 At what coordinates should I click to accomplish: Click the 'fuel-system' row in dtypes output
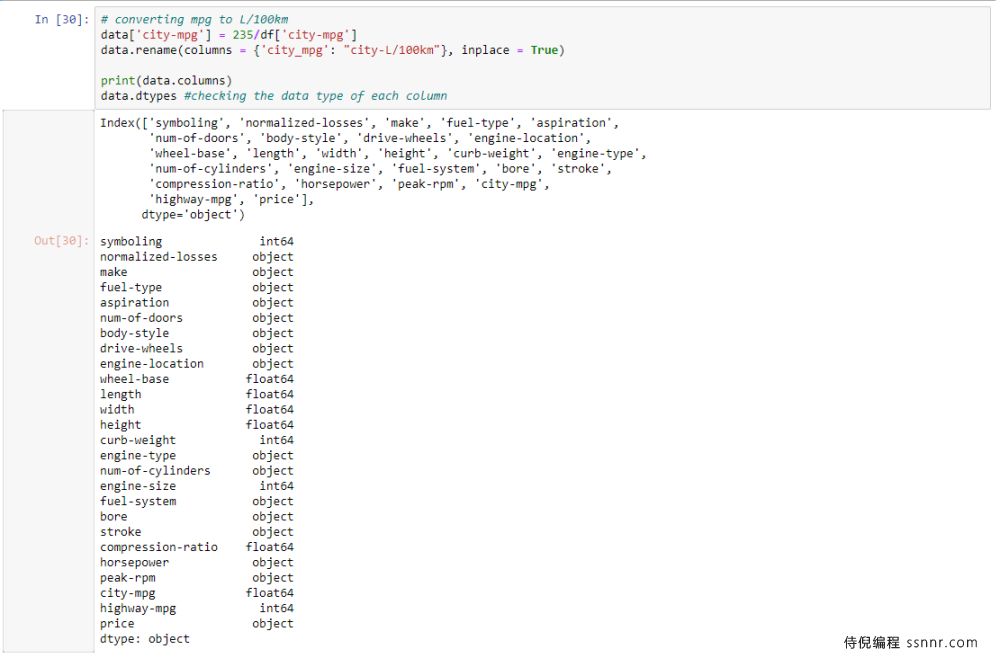pos(196,502)
